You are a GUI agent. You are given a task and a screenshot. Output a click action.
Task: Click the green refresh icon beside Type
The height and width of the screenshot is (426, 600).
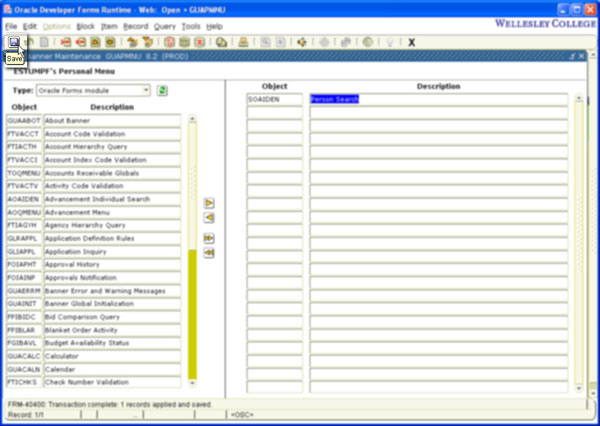click(x=162, y=91)
